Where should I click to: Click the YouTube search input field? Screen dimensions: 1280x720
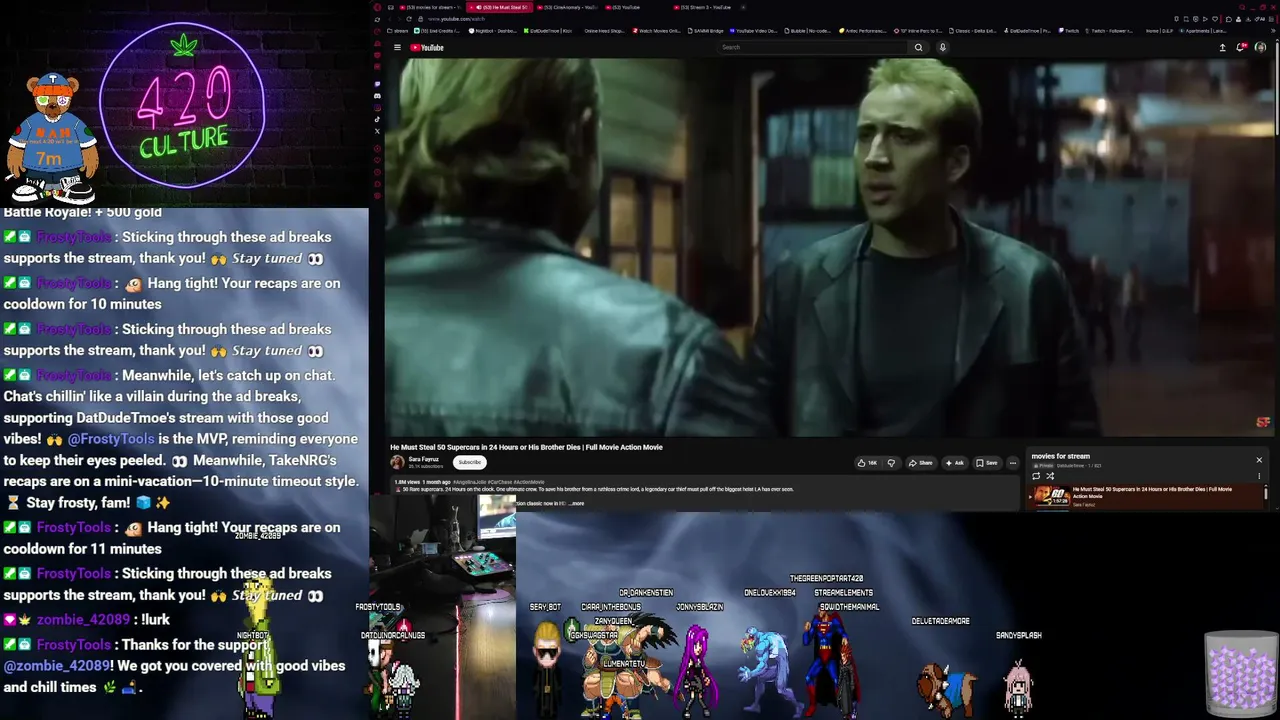[x=814, y=47]
